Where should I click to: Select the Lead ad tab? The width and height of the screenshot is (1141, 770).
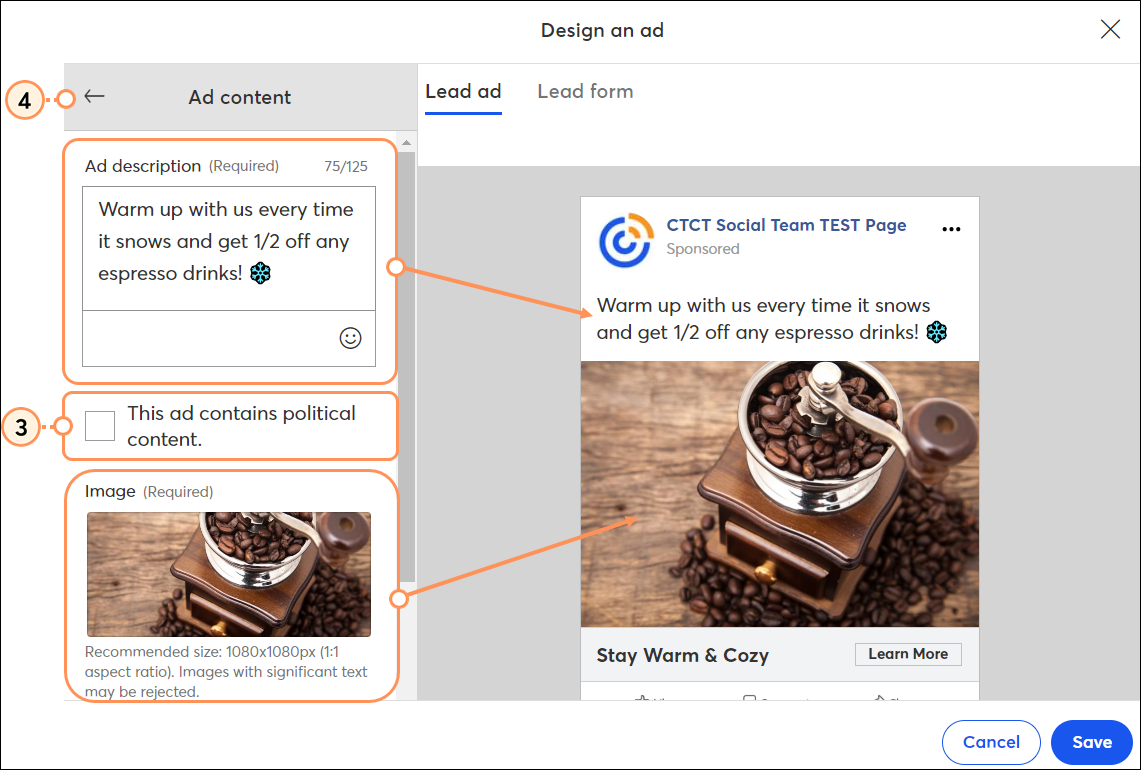(463, 92)
